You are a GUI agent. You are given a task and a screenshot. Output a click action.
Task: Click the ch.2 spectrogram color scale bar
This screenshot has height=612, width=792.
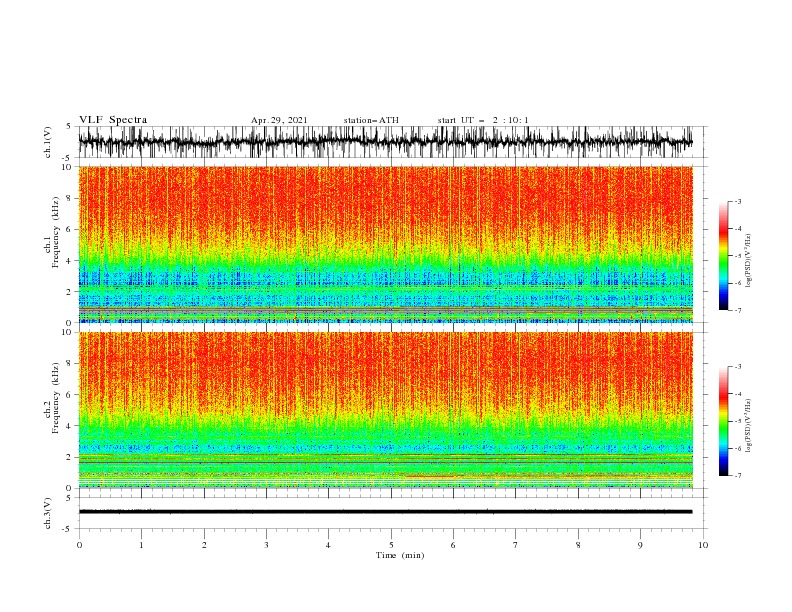[723, 421]
